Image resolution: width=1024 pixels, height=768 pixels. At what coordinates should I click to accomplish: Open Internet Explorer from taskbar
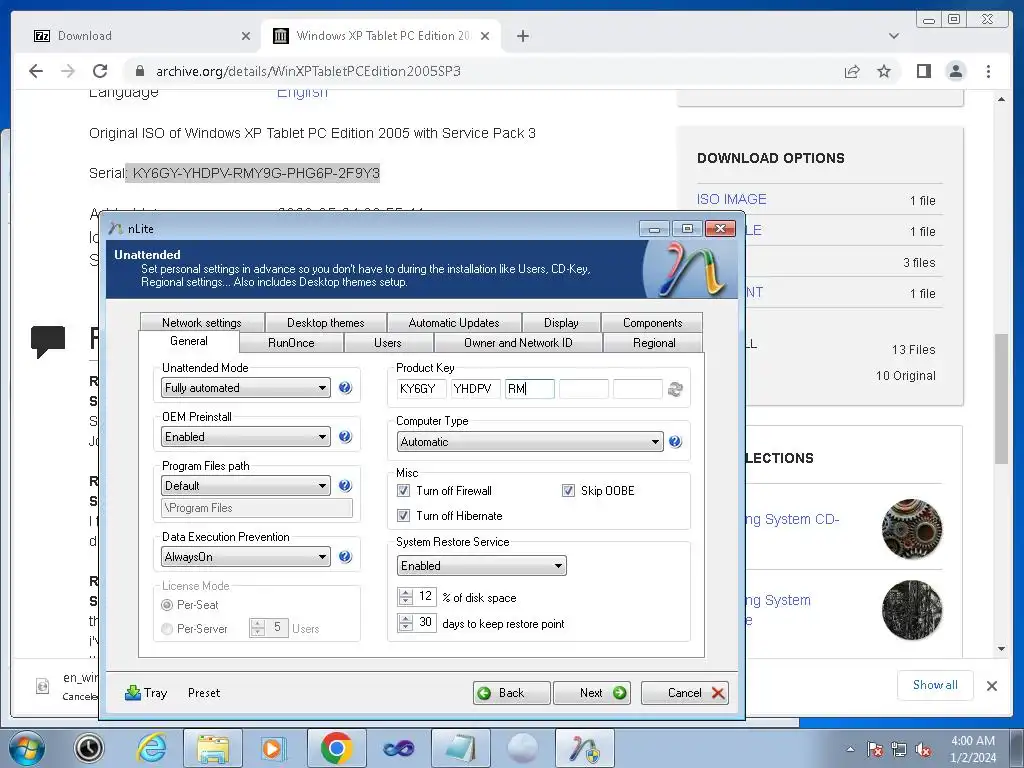152,748
